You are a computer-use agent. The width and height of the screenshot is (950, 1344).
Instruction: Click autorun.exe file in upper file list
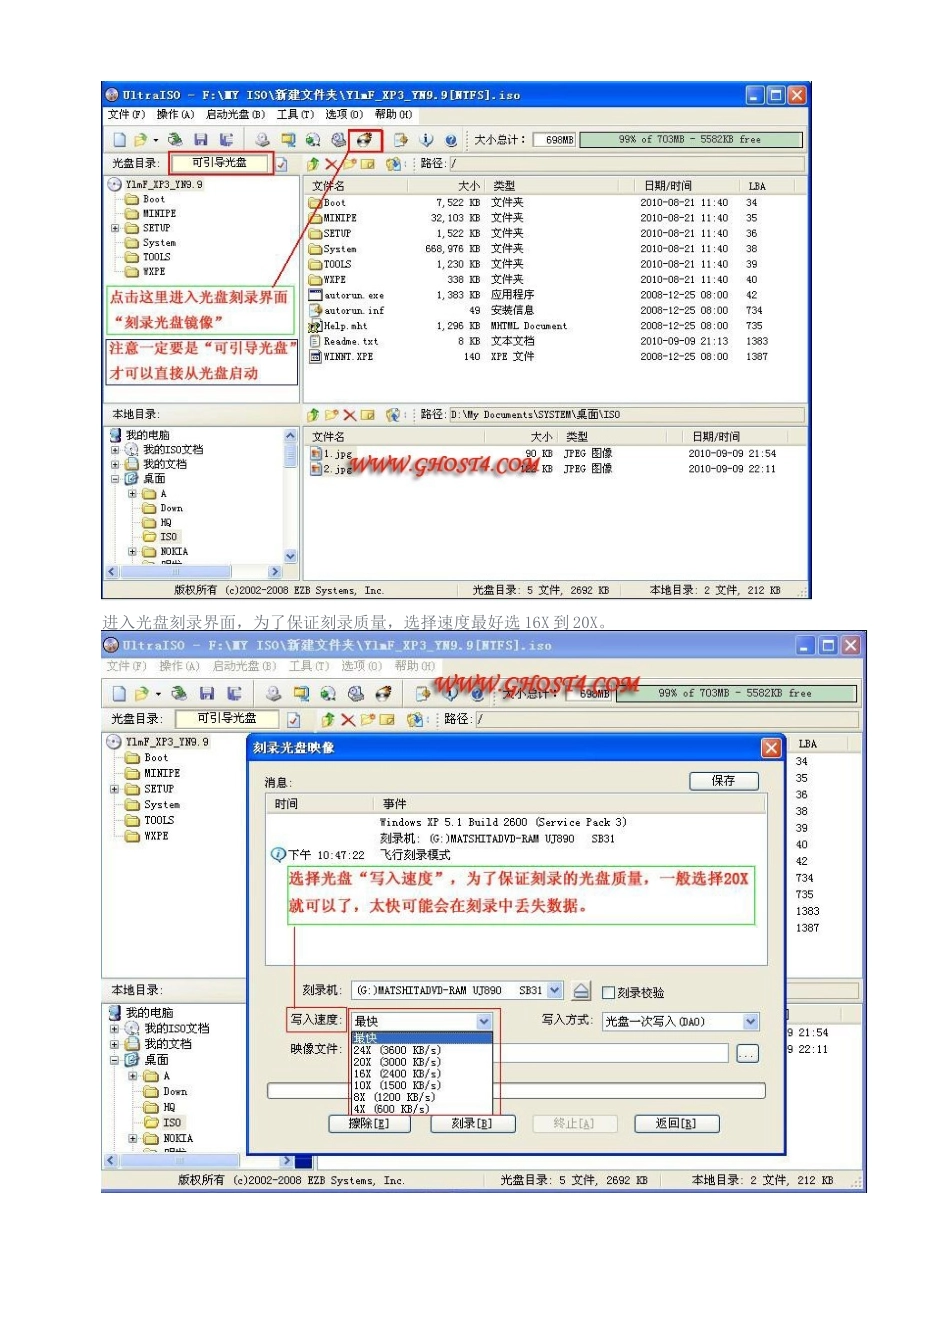347,296
